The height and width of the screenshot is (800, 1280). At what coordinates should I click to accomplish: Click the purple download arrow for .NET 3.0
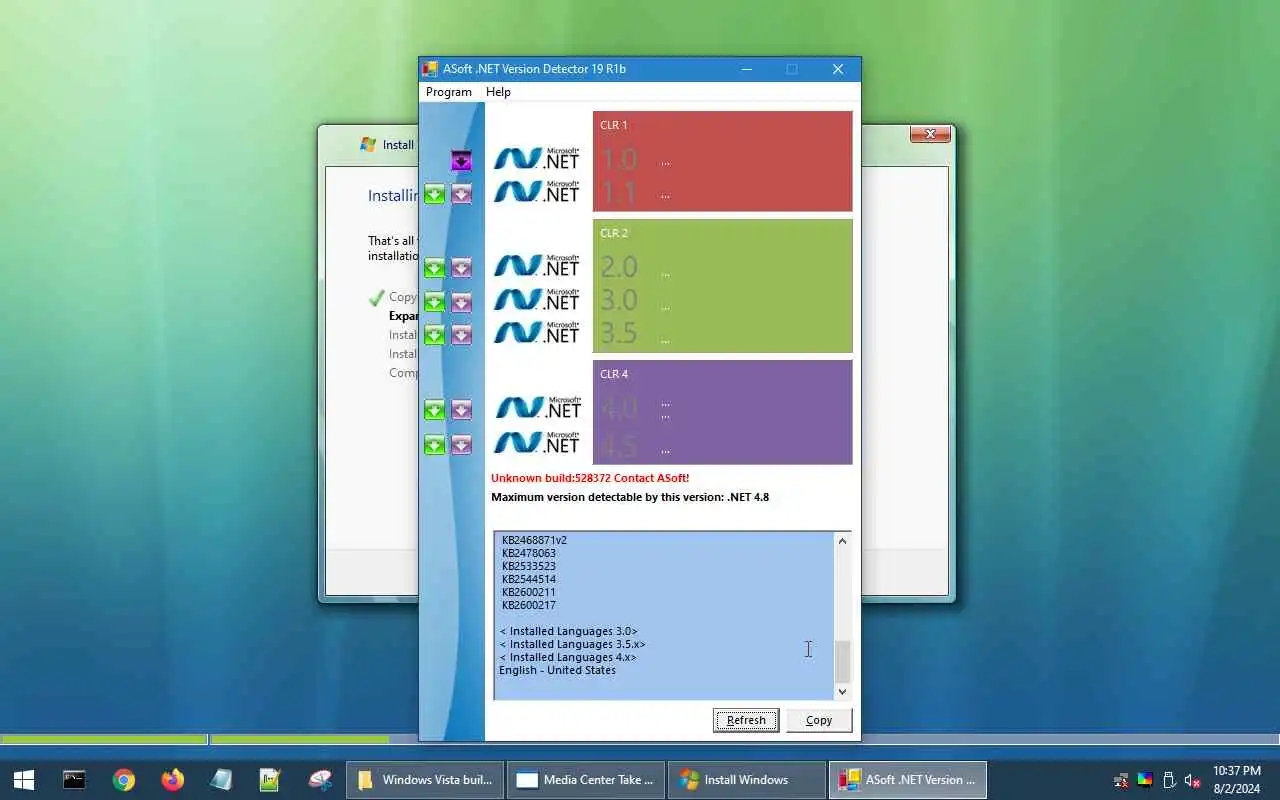(x=461, y=302)
